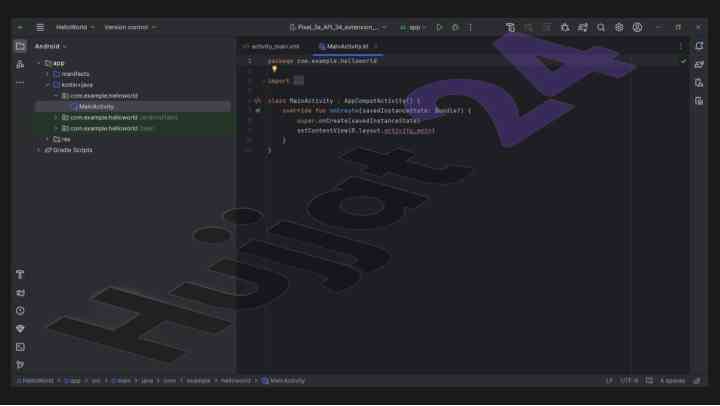This screenshot has width=720, height=406.
Task: Expand Gradle Scripts node
Action: click(x=39, y=150)
